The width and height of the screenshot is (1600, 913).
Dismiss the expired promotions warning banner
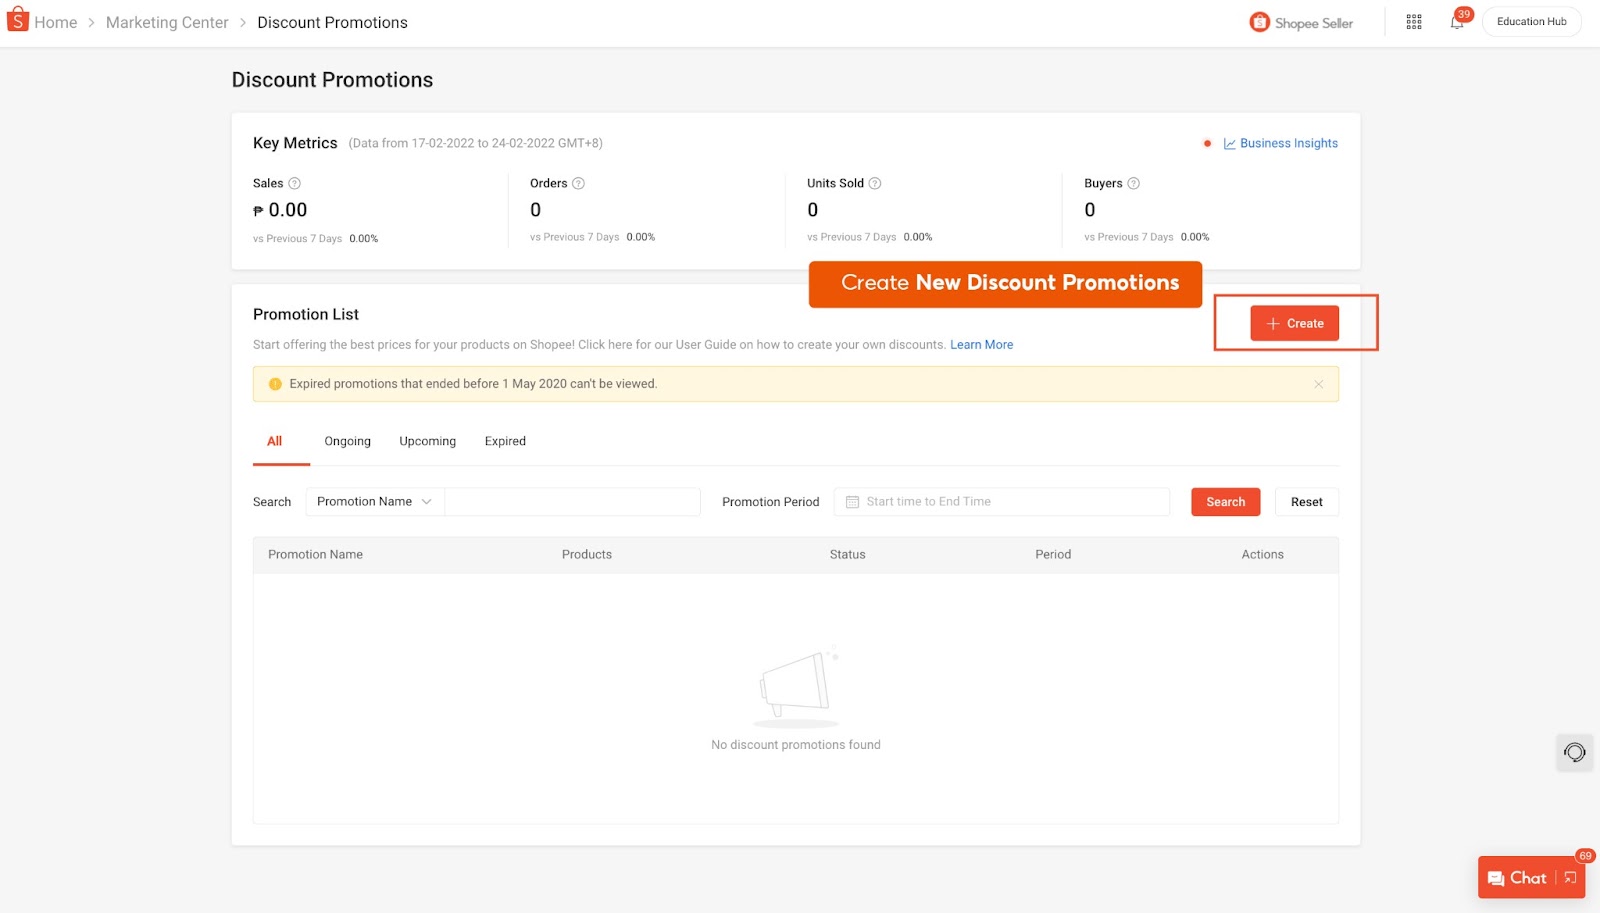pos(1319,383)
